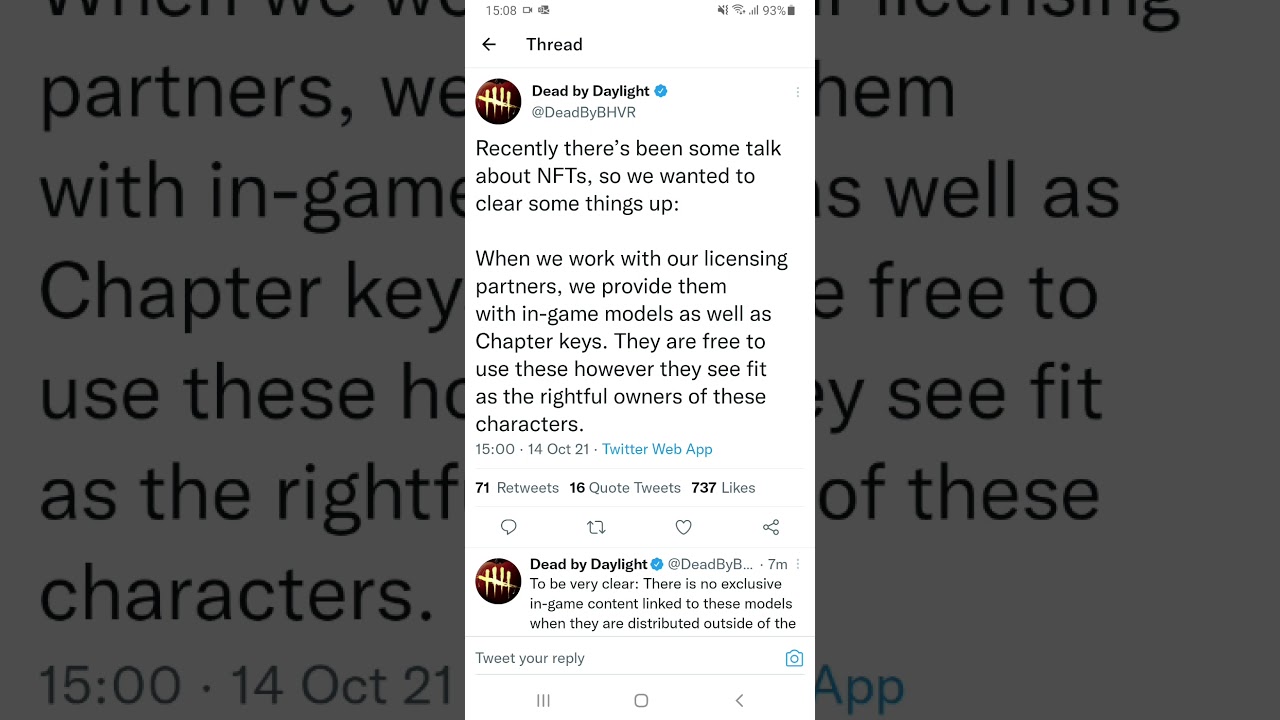Open Dead by Daylight profile avatar on main tweet
This screenshot has width=1280, height=720.
[498, 101]
